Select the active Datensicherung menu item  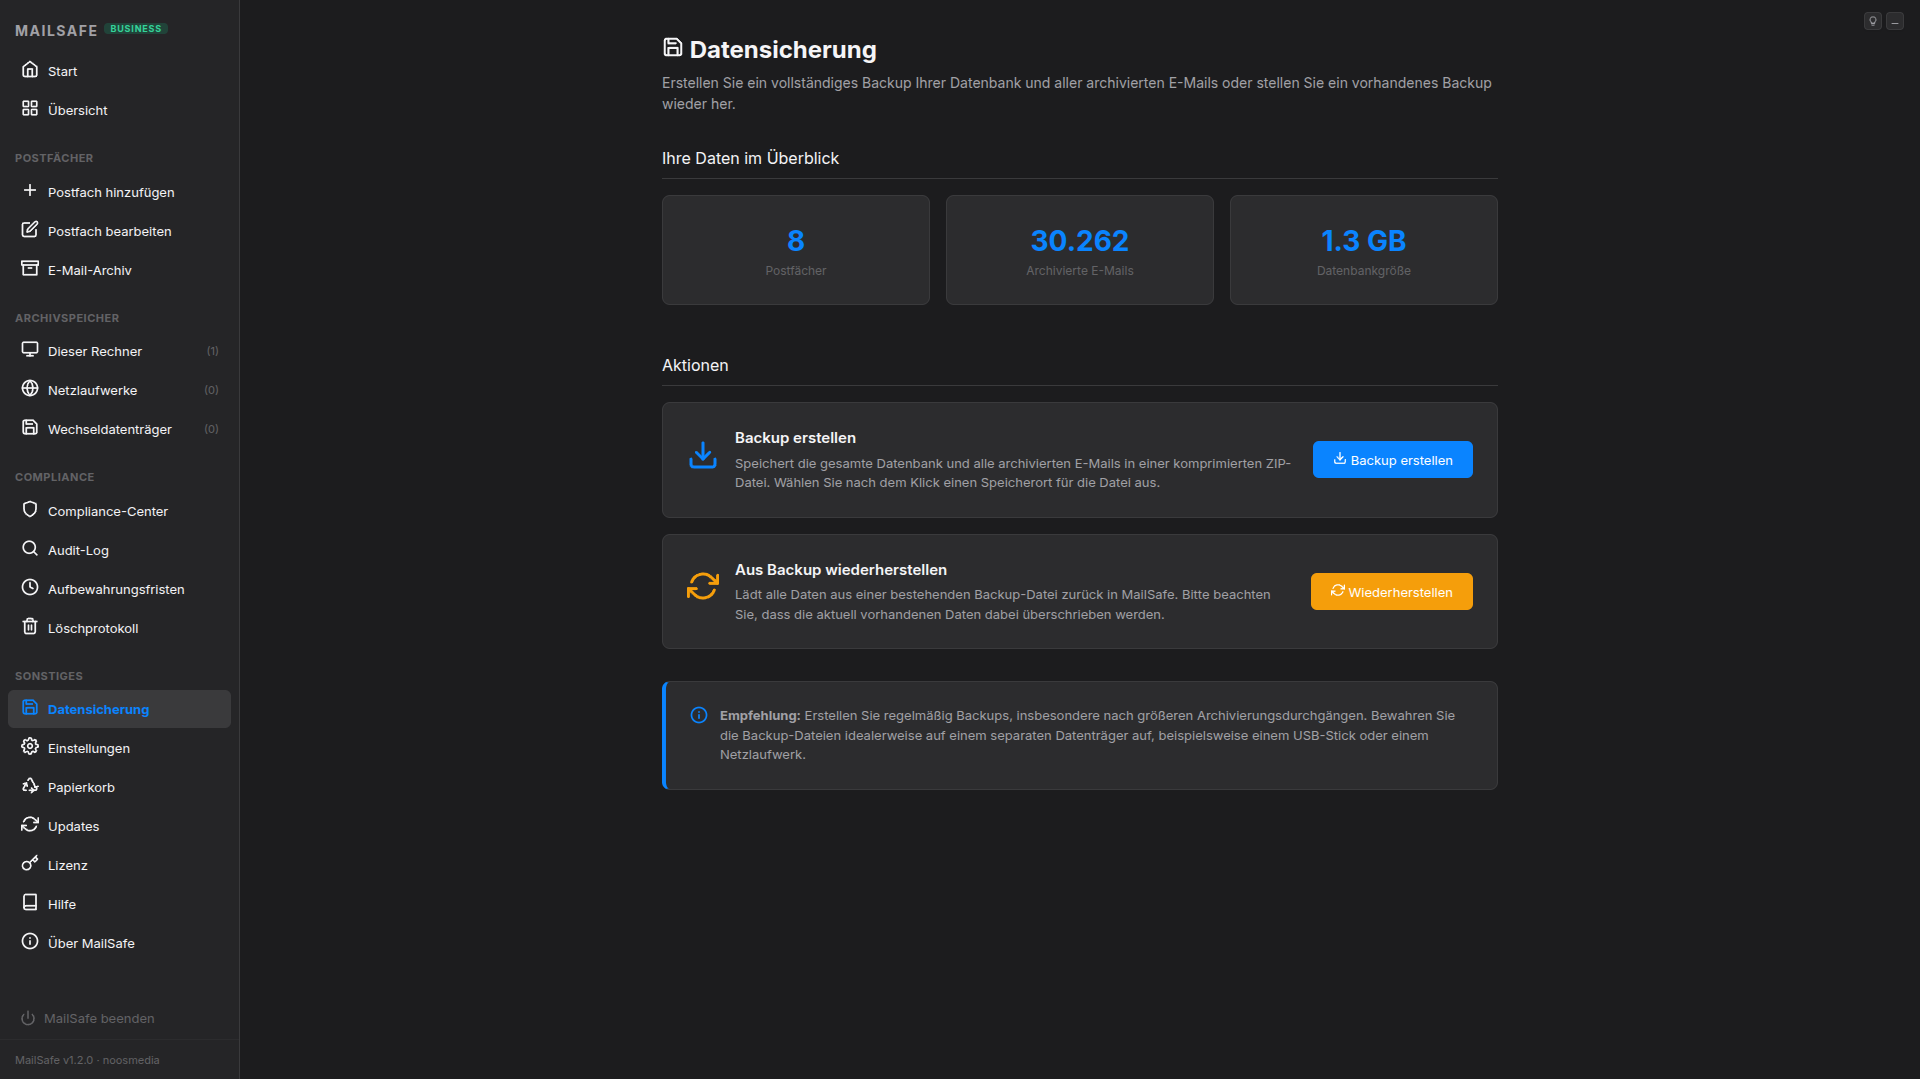(98, 708)
